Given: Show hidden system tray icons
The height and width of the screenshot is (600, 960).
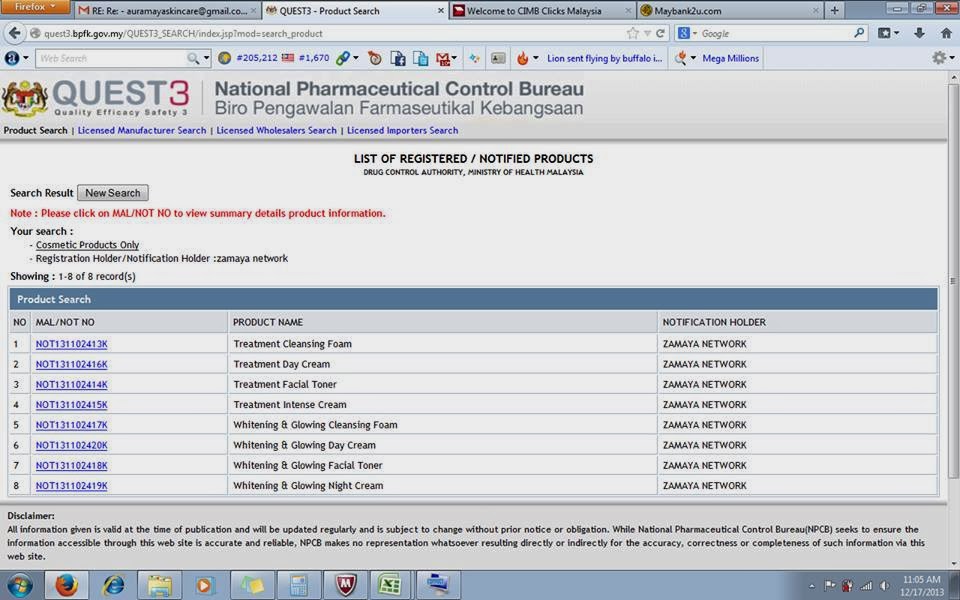Looking at the screenshot, I should click(x=812, y=586).
